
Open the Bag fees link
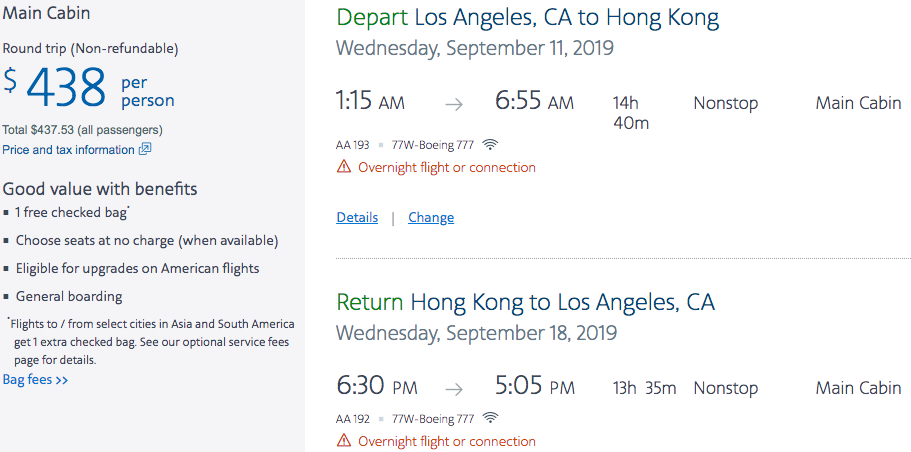pyautogui.click(x=35, y=380)
